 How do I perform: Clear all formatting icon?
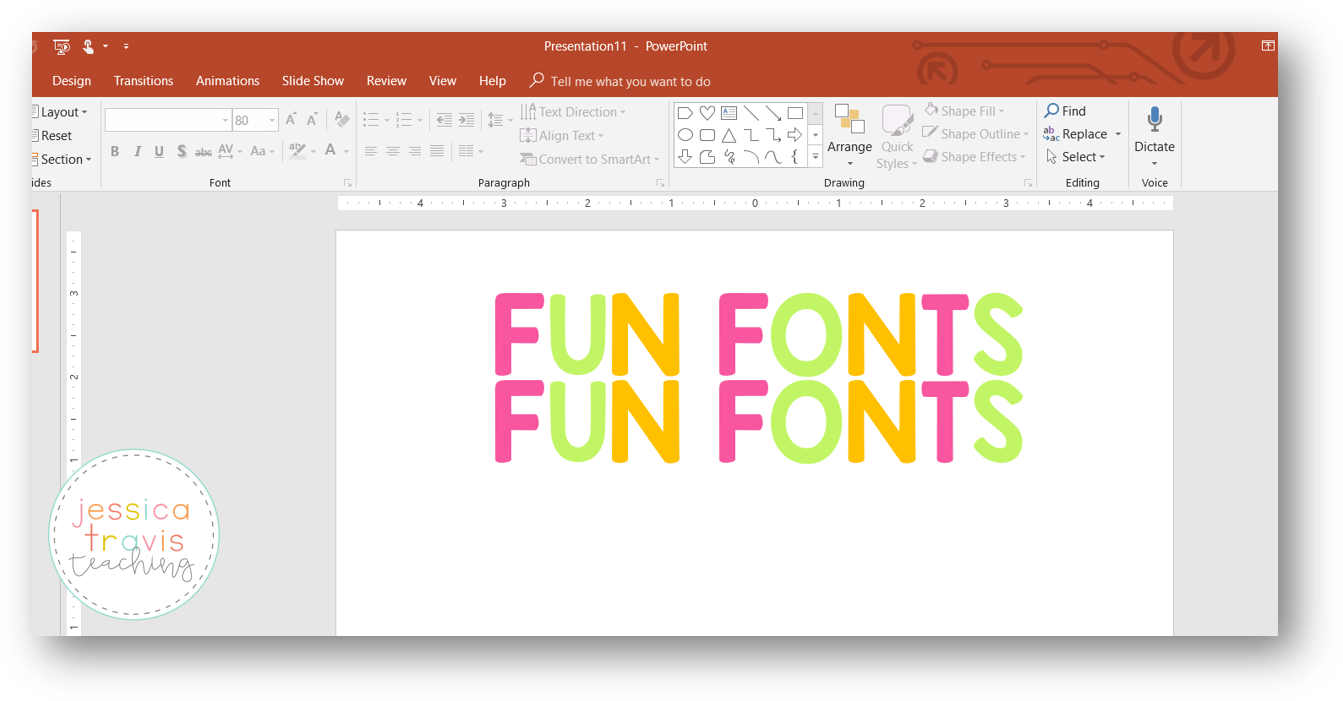[342, 120]
